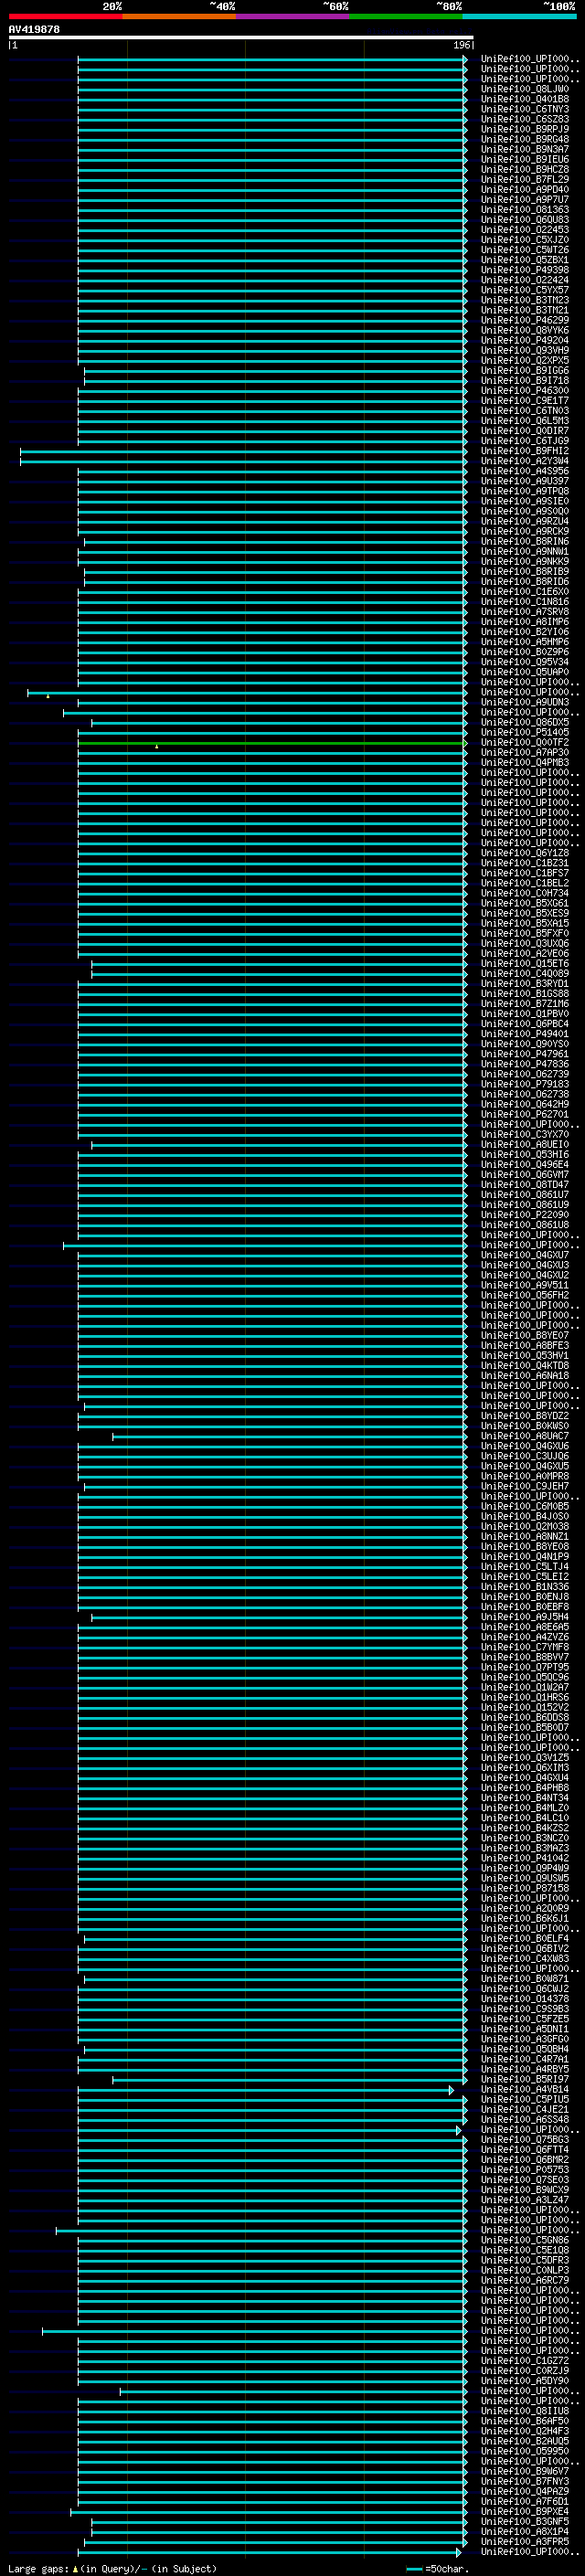
Task: Click the purple ~60% identity legend segment
Action: [x=293, y=16]
